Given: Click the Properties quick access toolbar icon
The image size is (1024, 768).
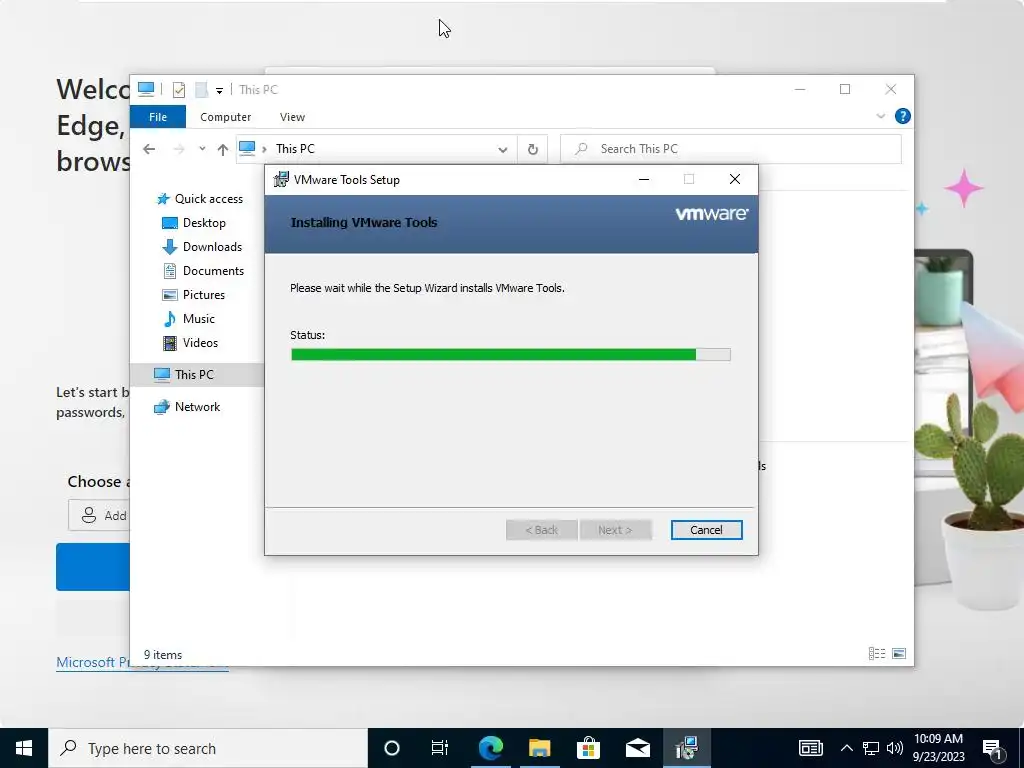Looking at the screenshot, I should [x=178, y=89].
